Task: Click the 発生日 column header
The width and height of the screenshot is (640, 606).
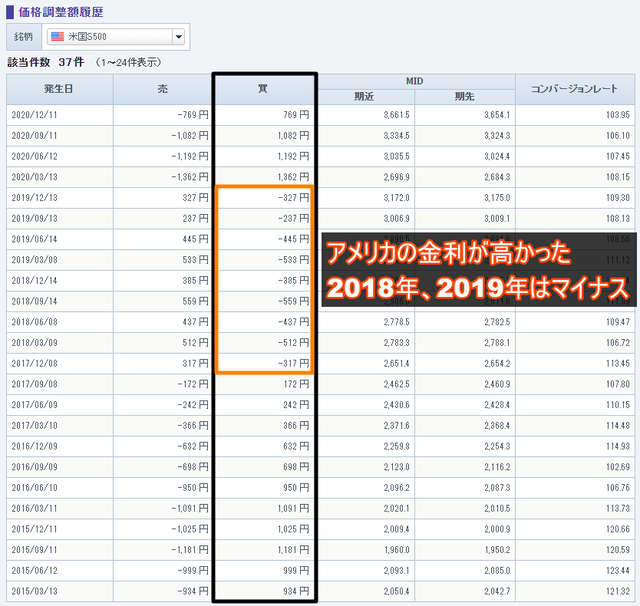Action: (59, 89)
